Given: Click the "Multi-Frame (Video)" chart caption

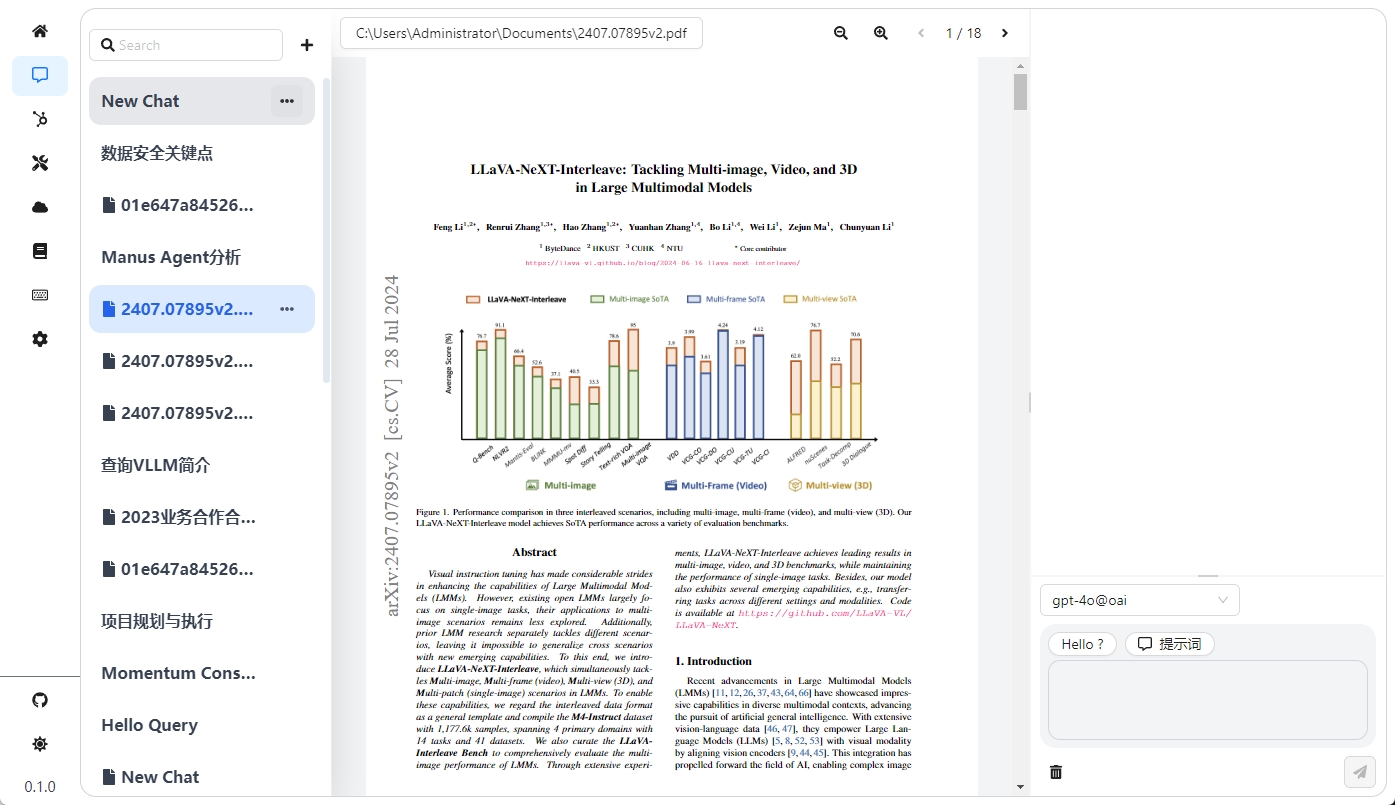Looking at the screenshot, I should [724, 486].
